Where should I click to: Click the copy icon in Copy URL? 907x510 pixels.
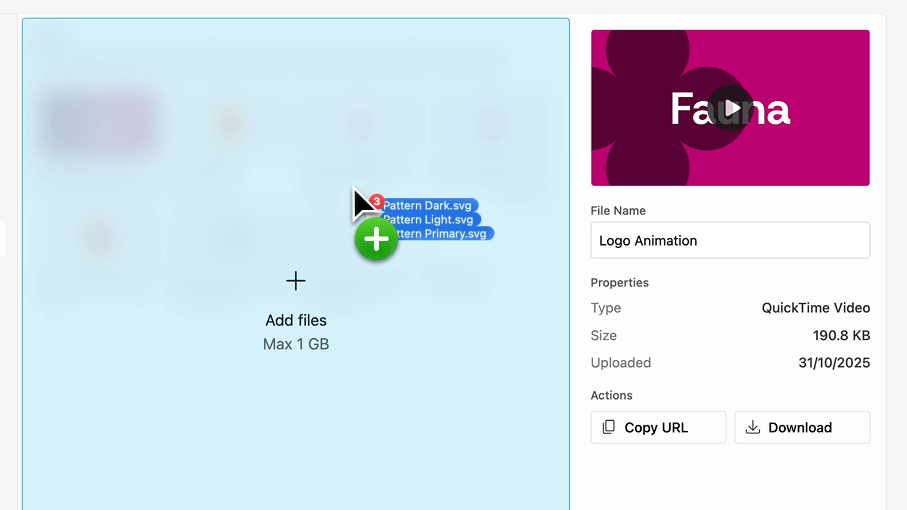pyautogui.click(x=609, y=427)
